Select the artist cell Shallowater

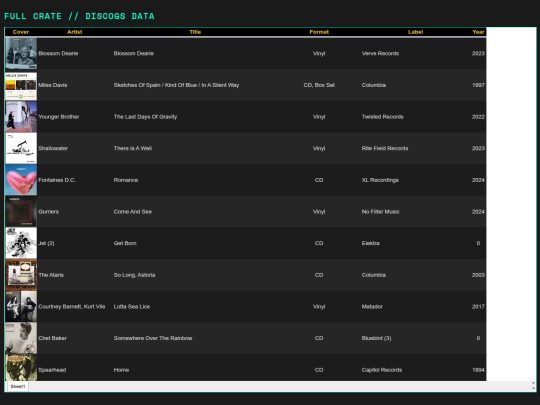pyautogui.click(x=53, y=148)
